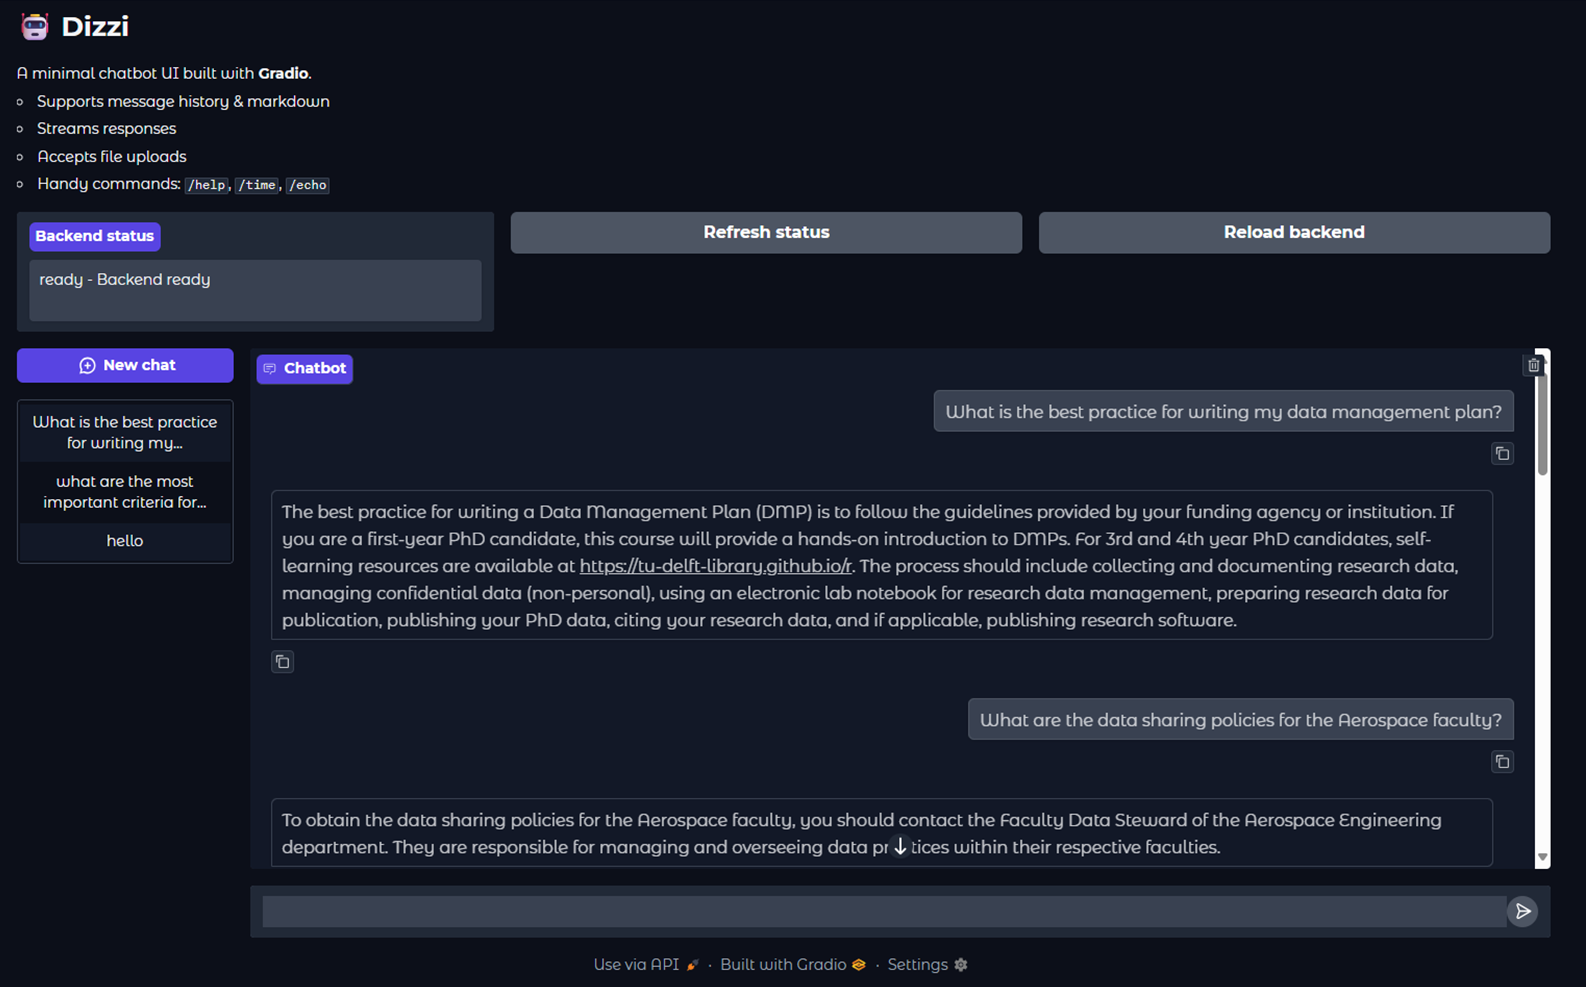Click the Backend status text field
Screen dimensions: 1586x987
(255, 290)
